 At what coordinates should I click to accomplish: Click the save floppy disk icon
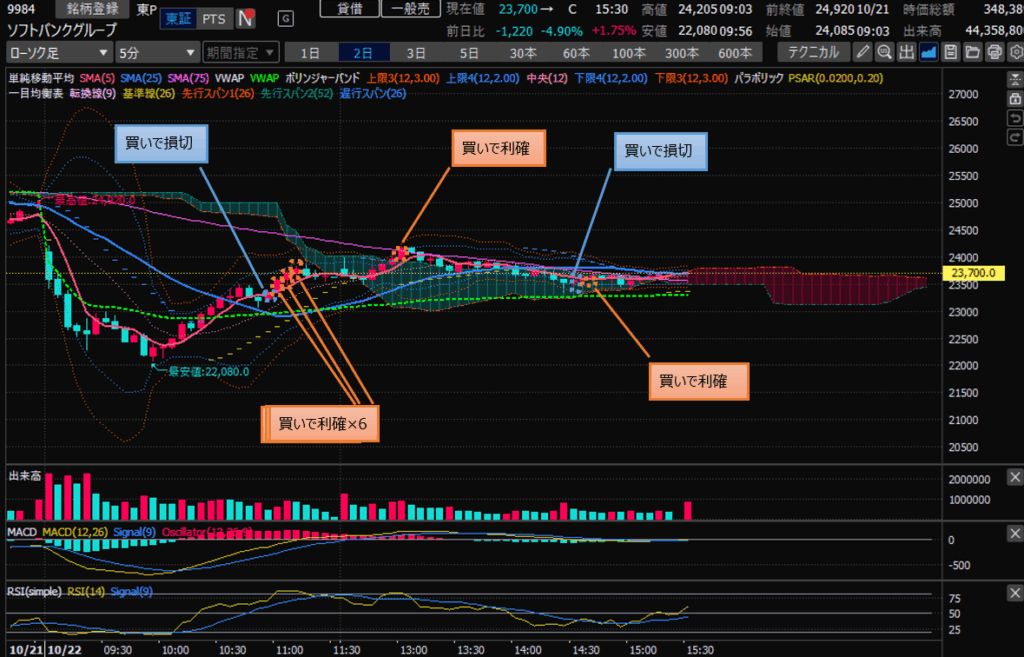click(951, 51)
